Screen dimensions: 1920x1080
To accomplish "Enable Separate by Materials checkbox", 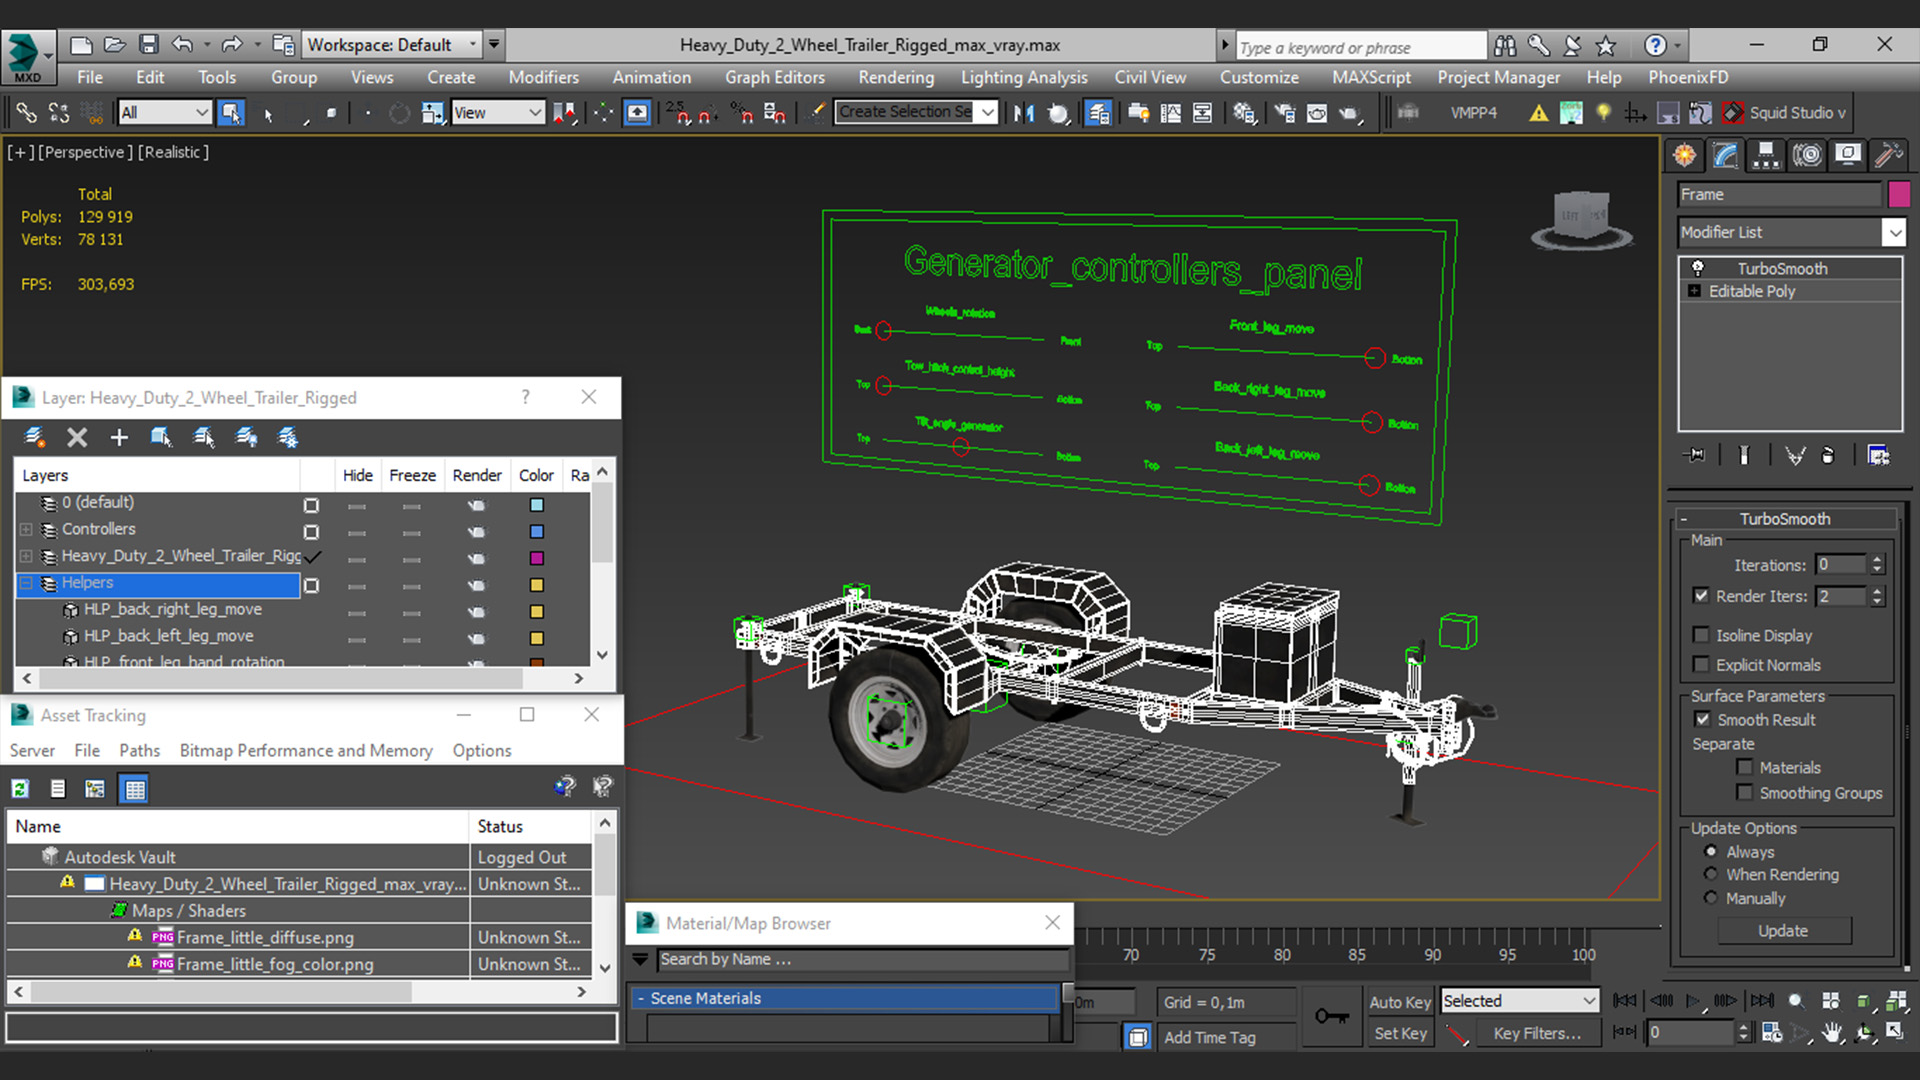I will tap(1745, 767).
